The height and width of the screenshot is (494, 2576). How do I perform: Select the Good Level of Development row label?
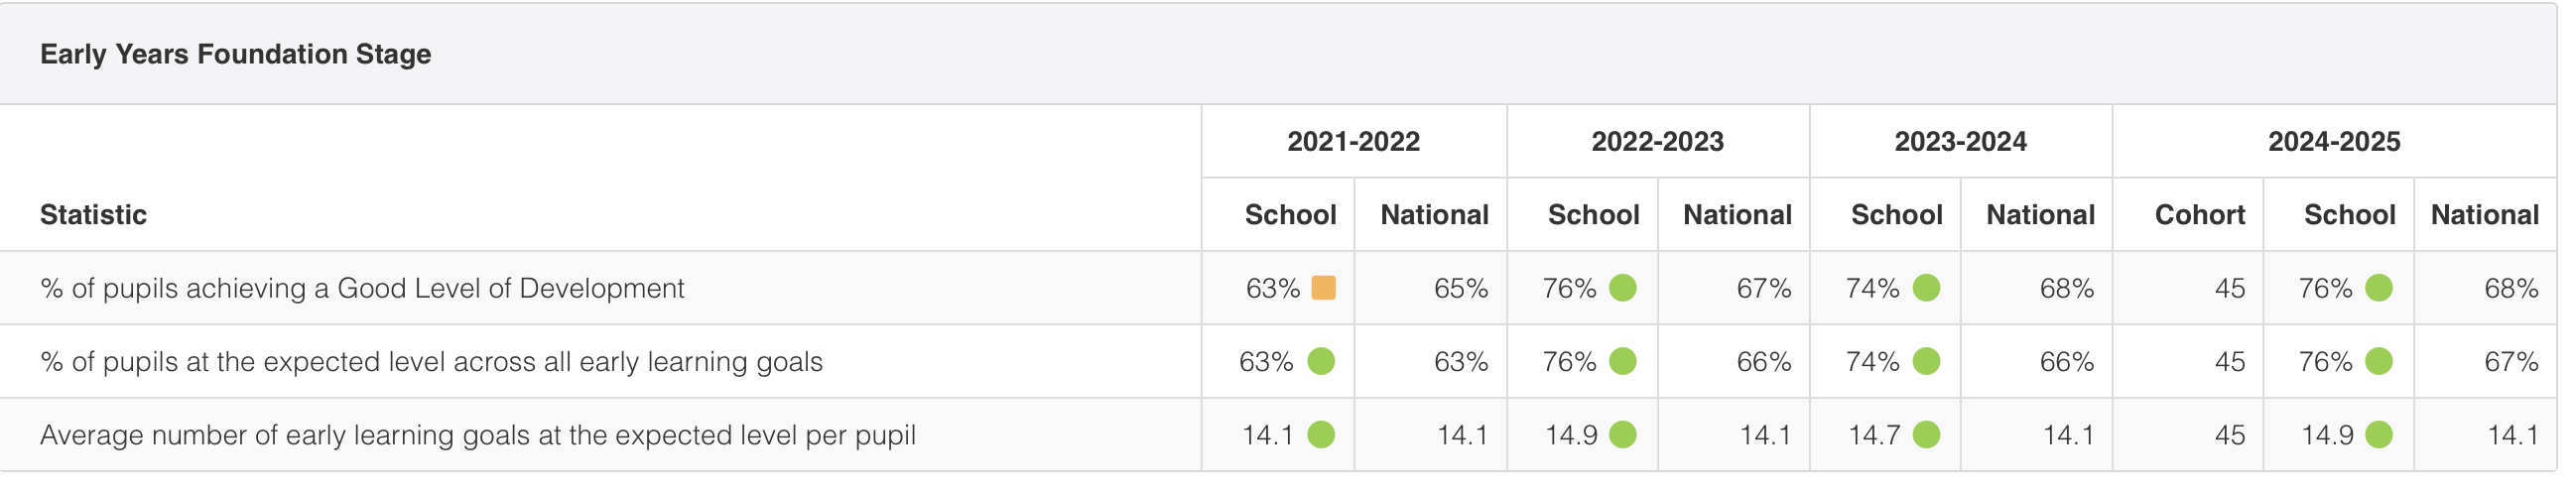pyautogui.click(x=362, y=288)
